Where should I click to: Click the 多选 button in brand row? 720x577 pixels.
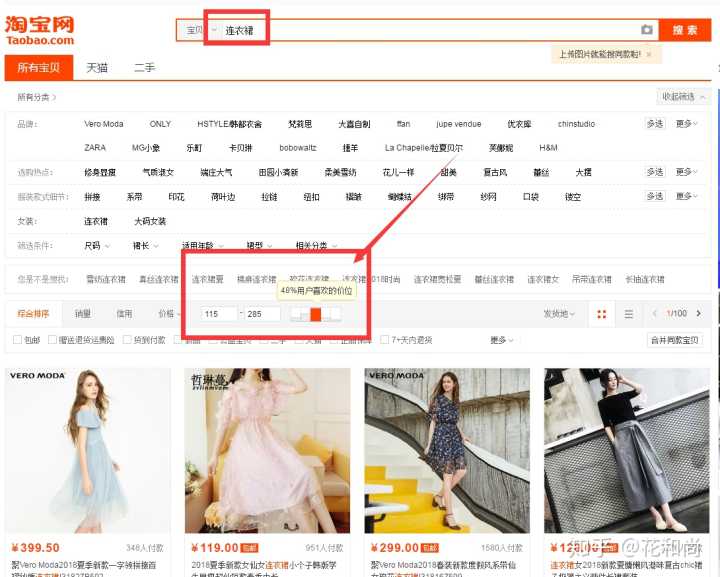pyautogui.click(x=655, y=124)
